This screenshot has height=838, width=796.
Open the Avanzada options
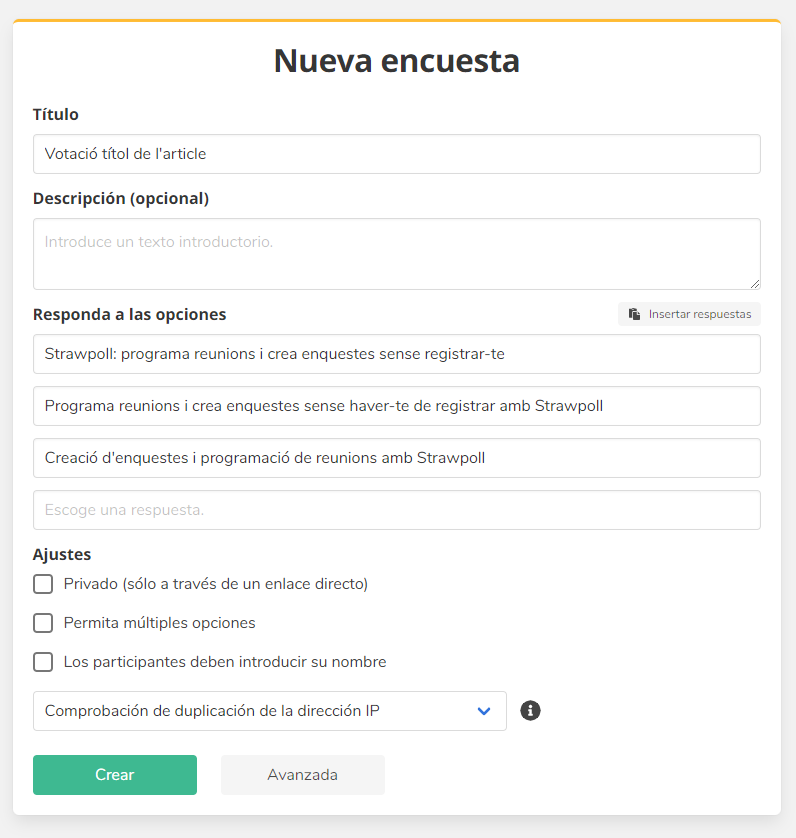(x=302, y=775)
